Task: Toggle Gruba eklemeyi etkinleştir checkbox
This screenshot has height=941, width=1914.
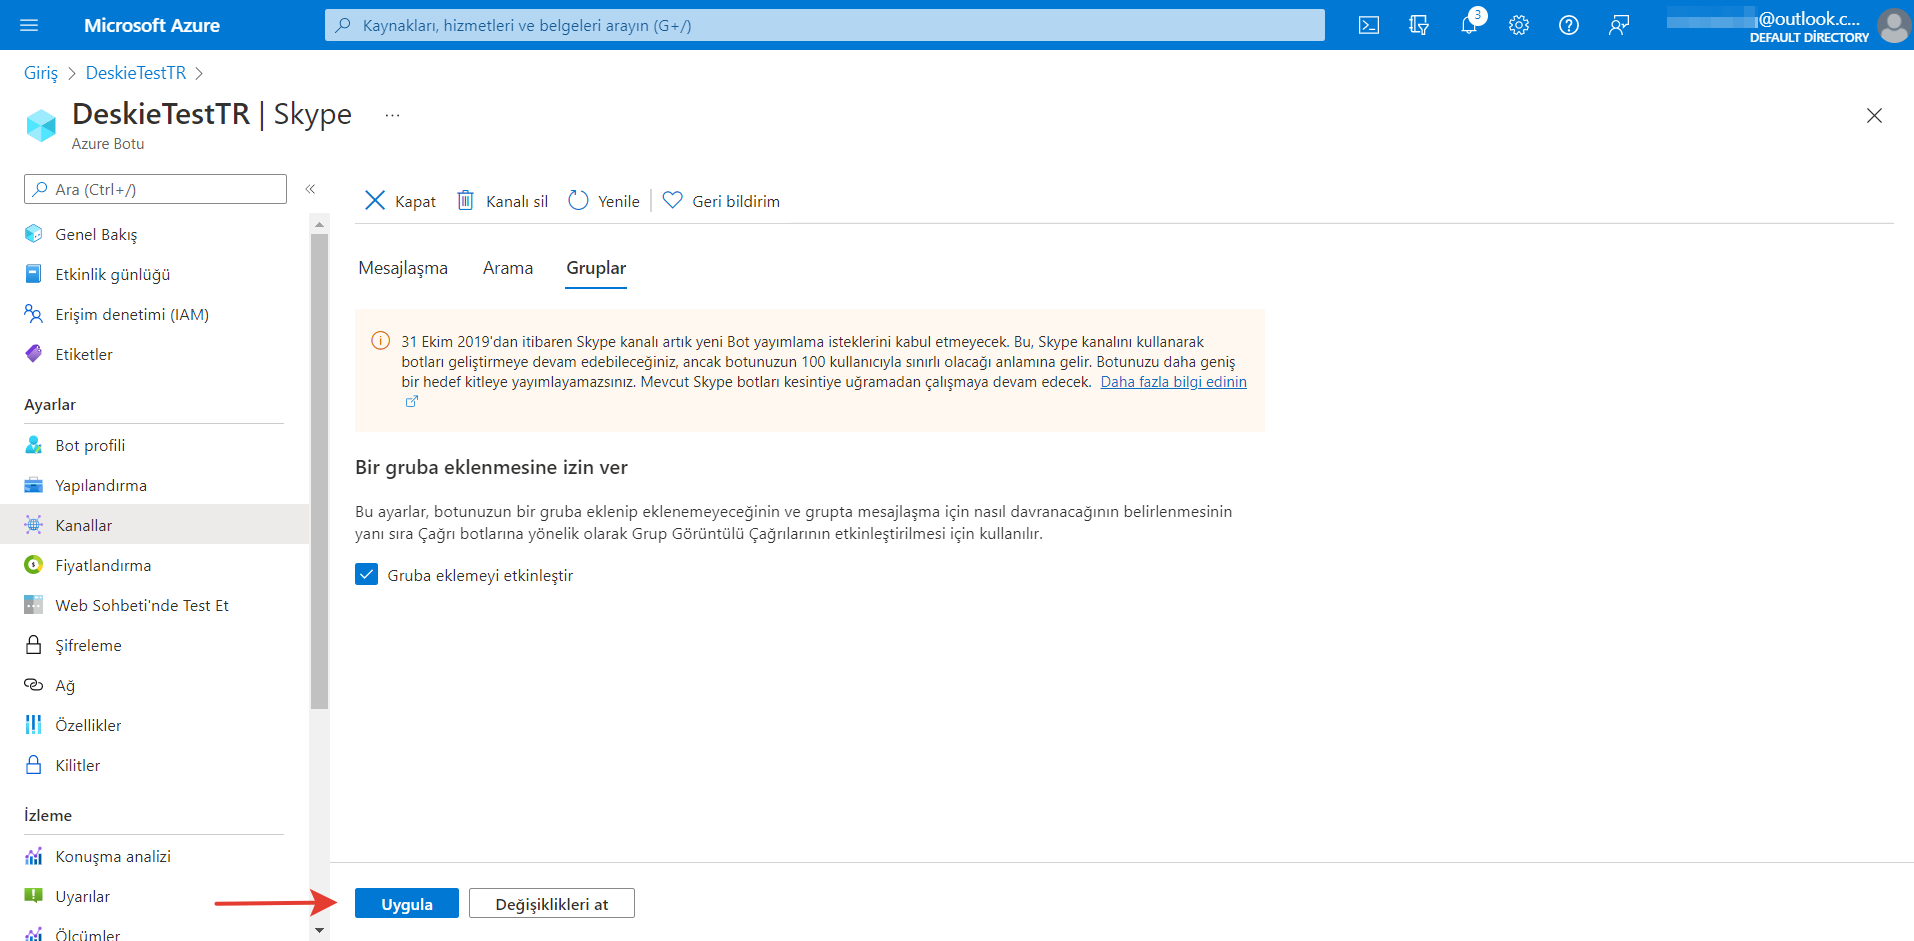Action: (x=366, y=574)
